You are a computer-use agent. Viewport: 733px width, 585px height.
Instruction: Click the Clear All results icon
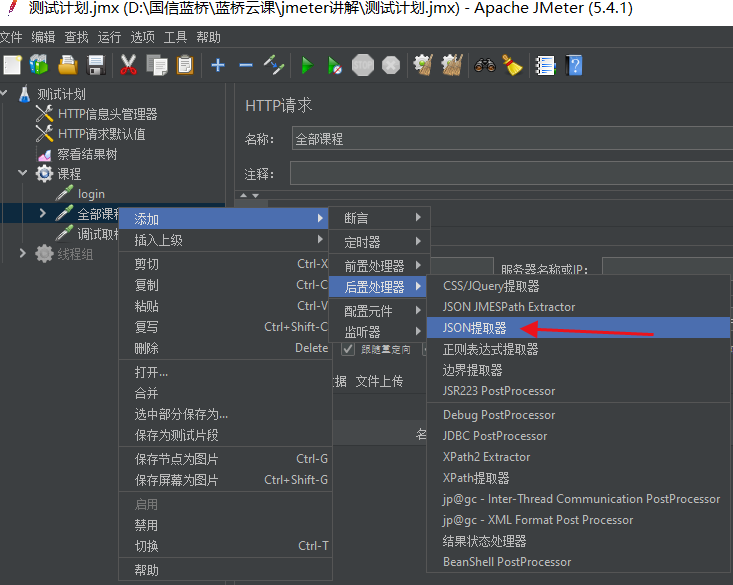click(452, 65)
